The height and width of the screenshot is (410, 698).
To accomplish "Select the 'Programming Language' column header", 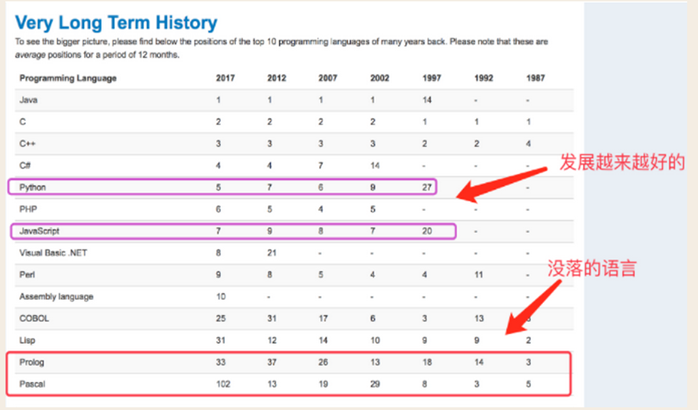I will click(x=68, y=78).
